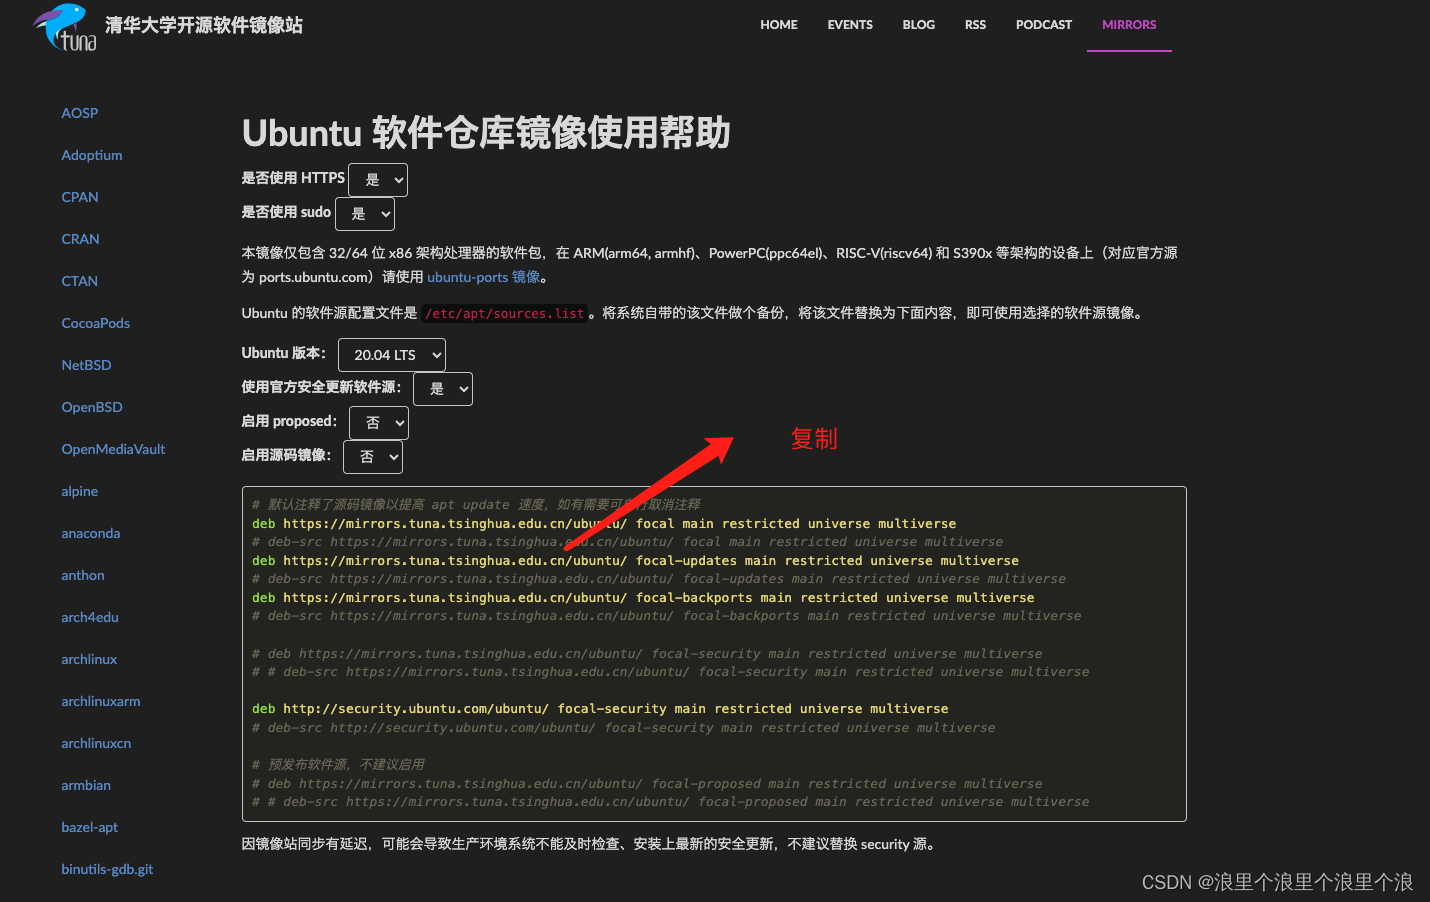Open archlinux sidebar link
1430x902 pixels.
point(89,659)
